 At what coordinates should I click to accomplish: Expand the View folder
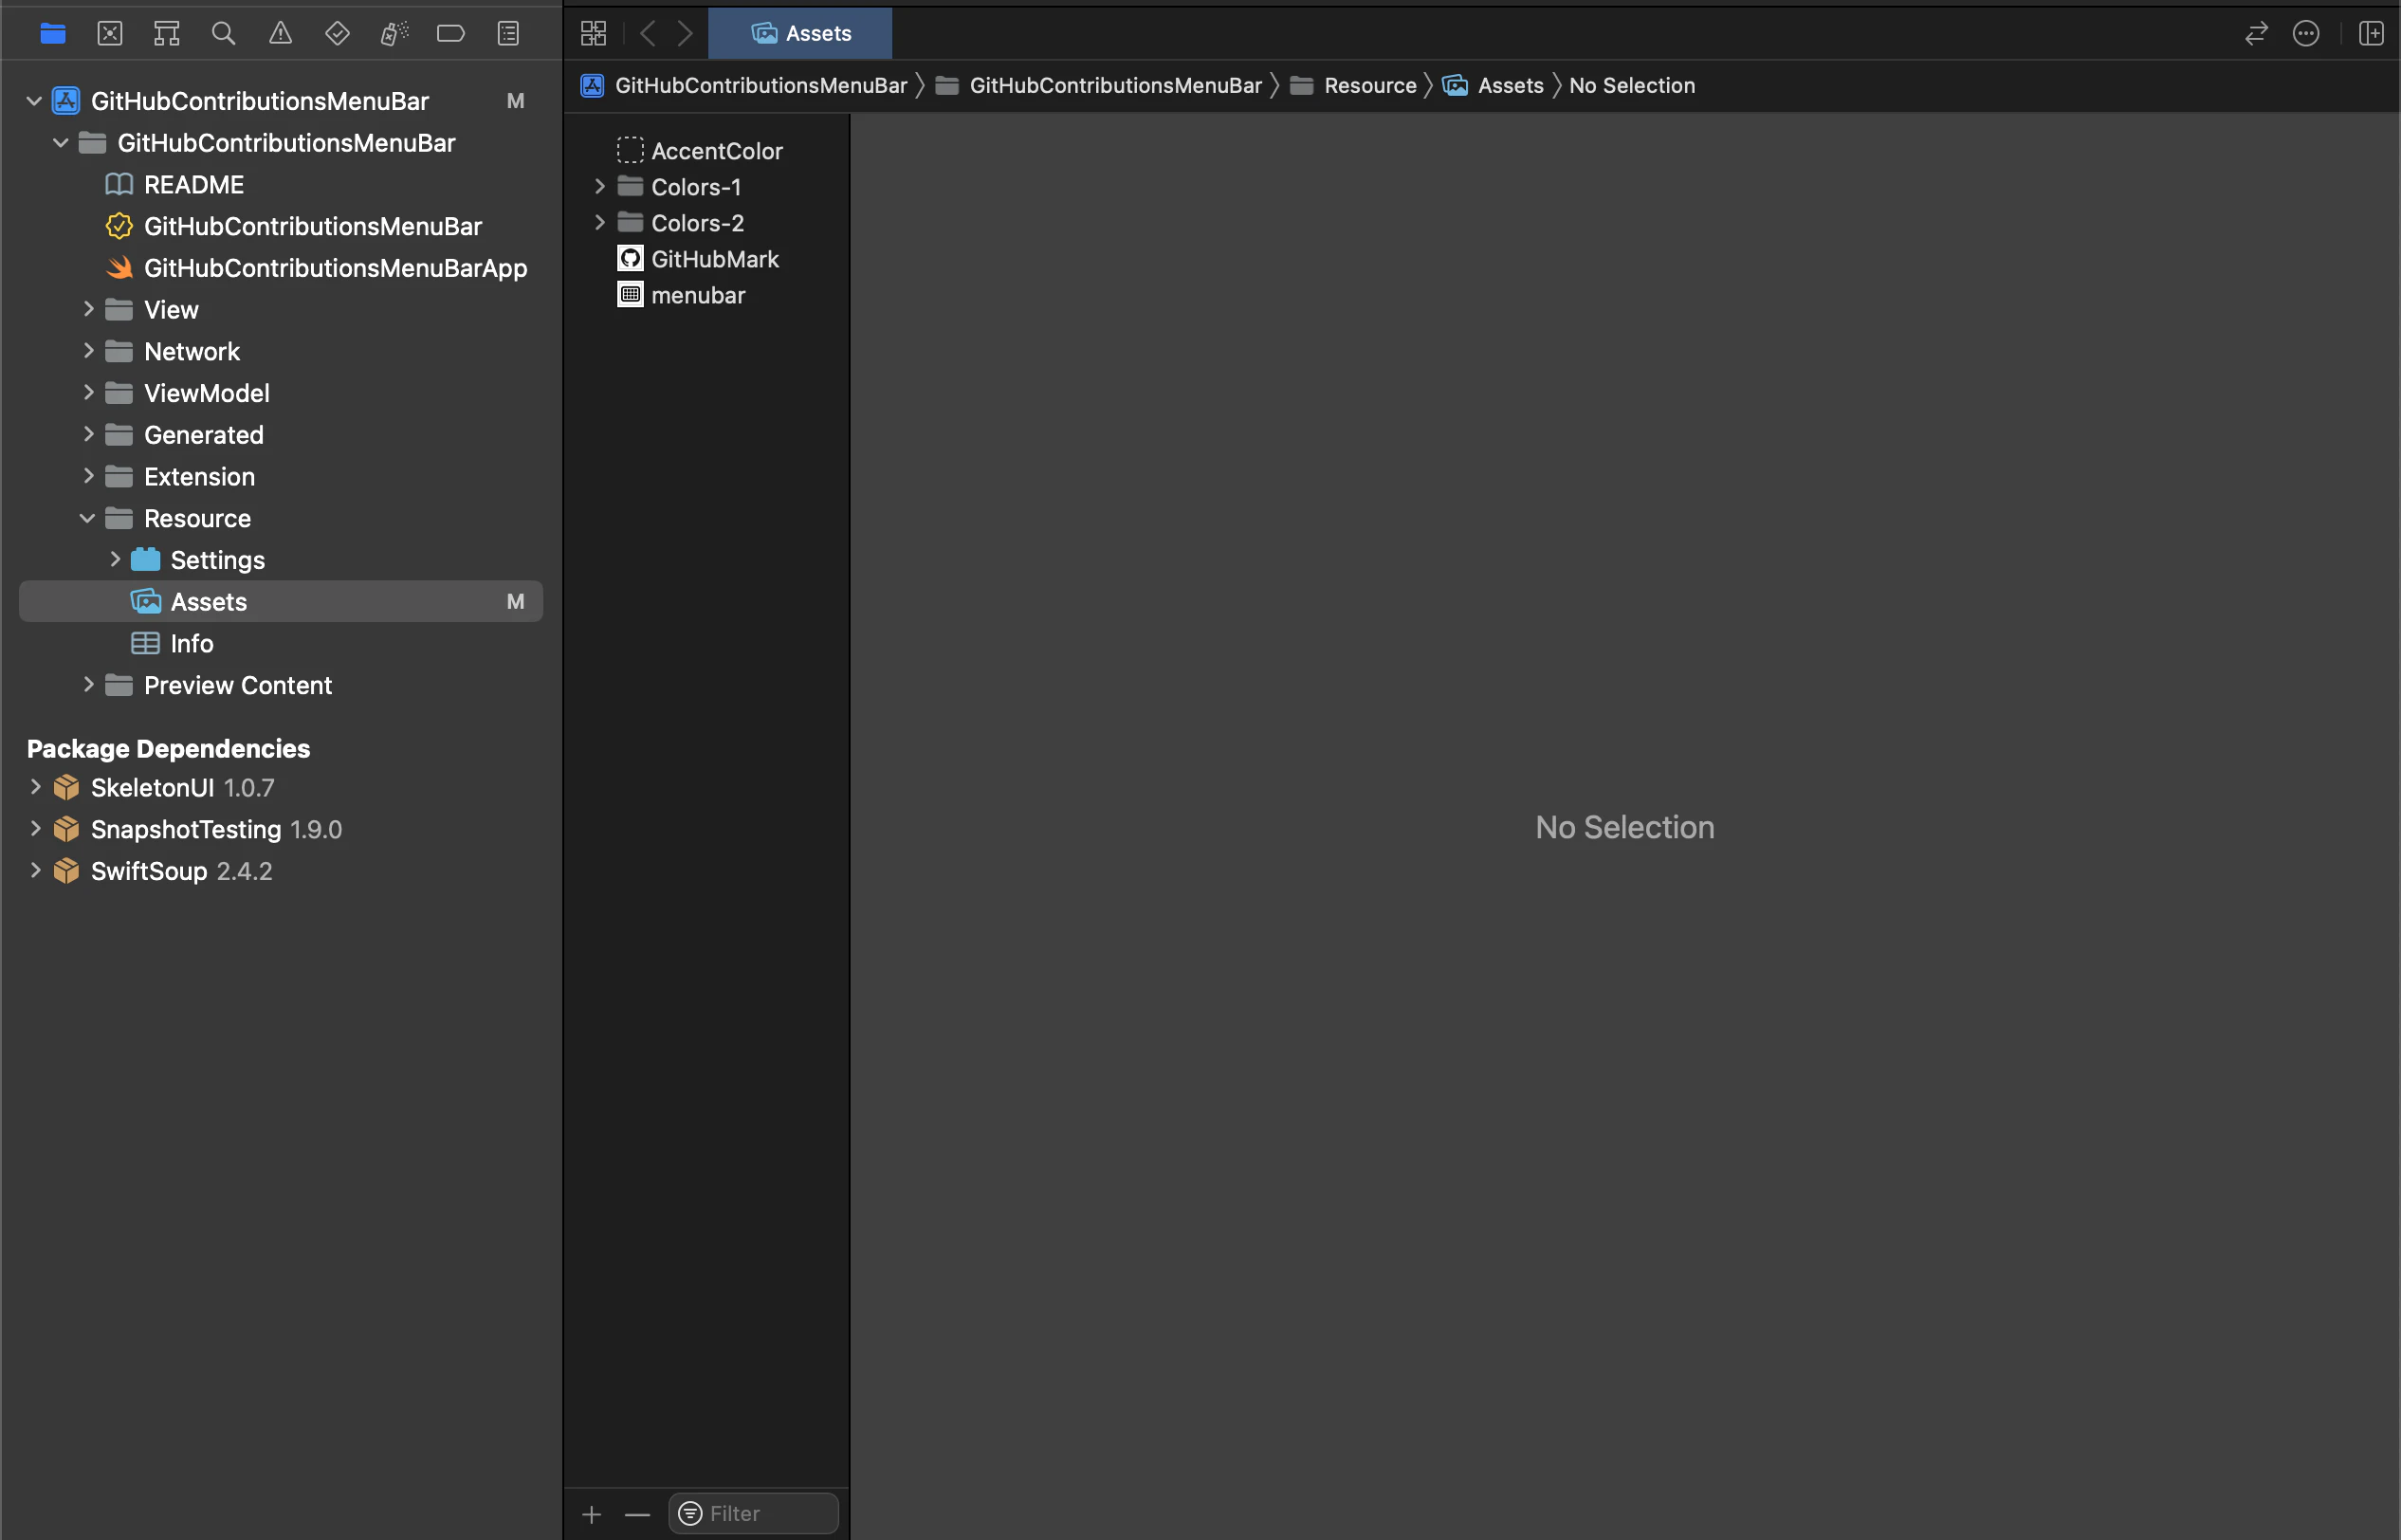pos(88,309)
